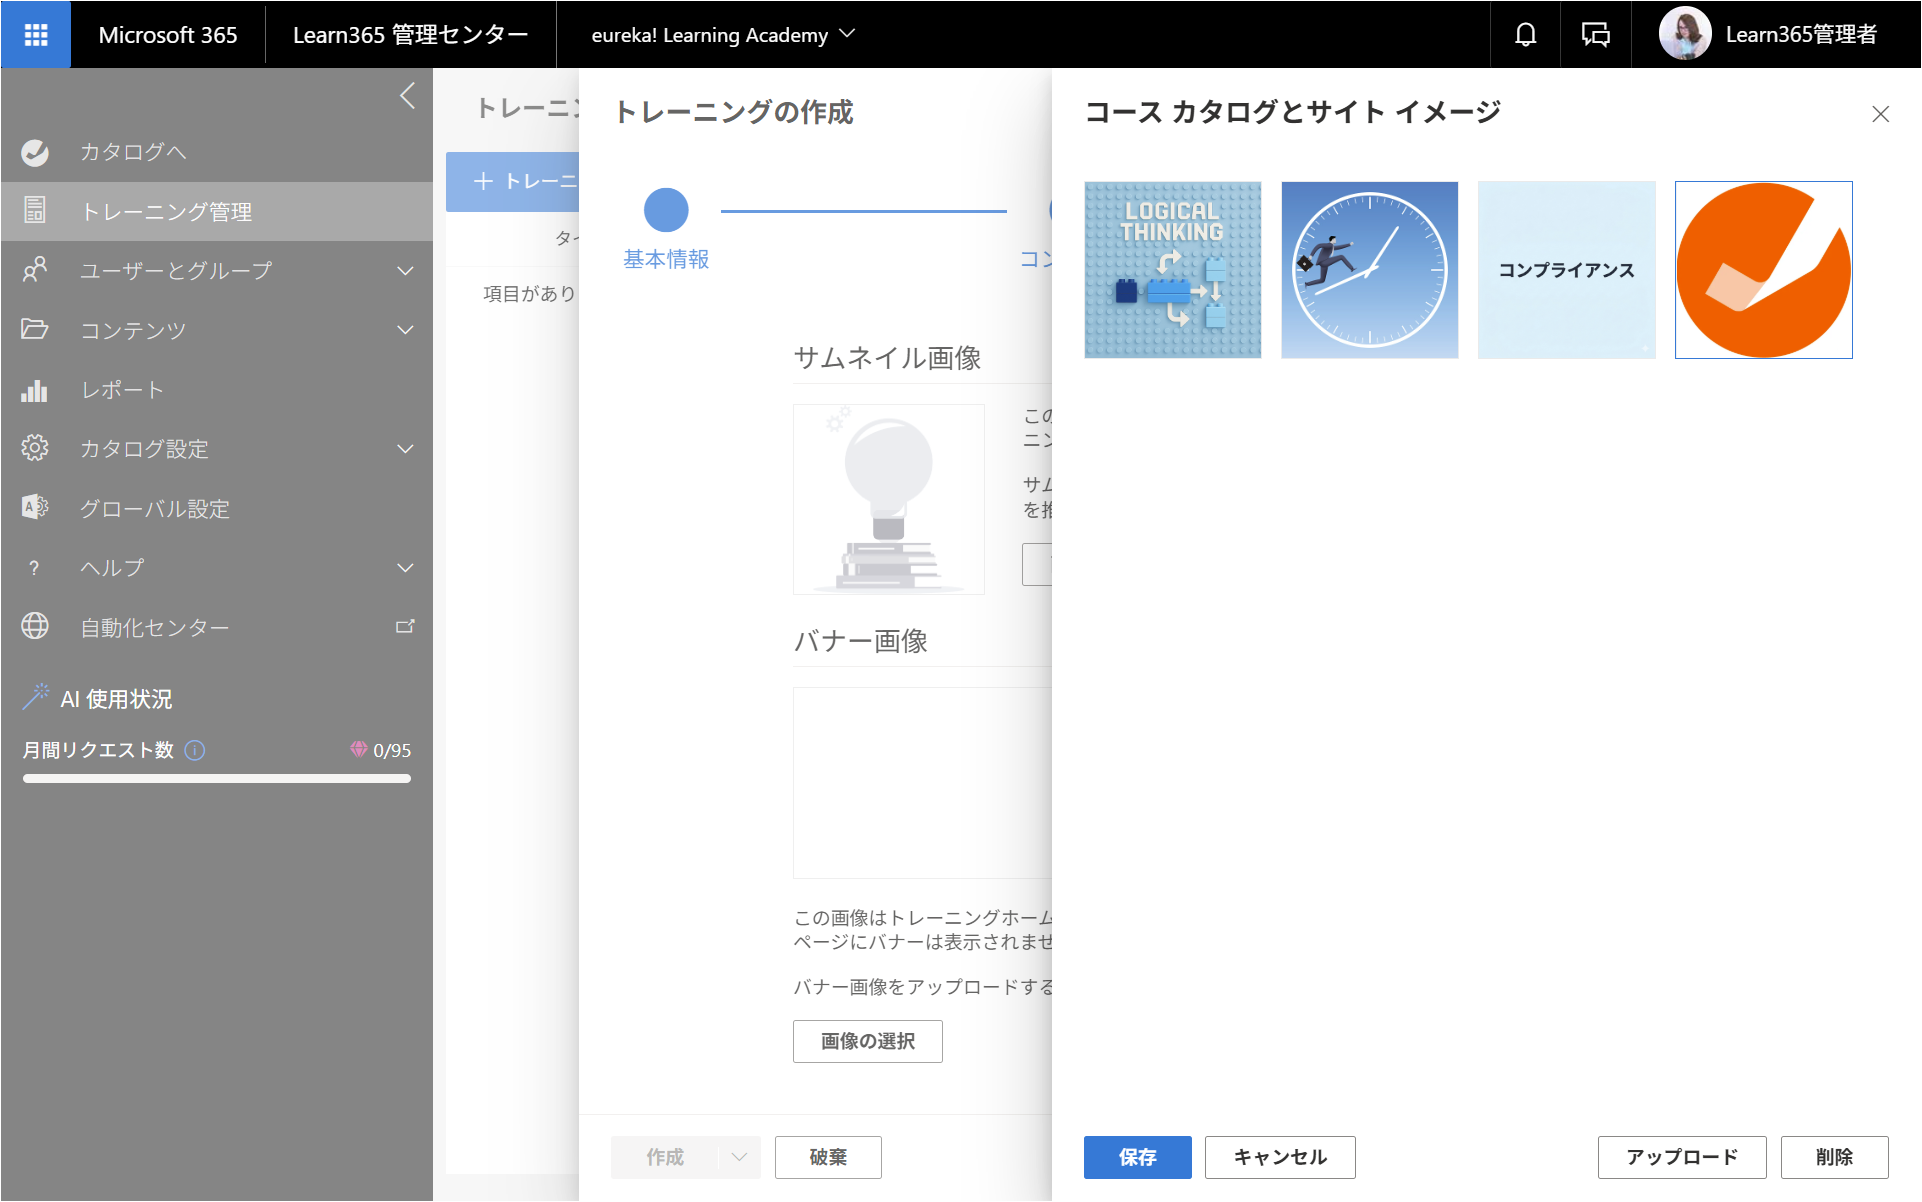
Task: Click the レポート bar chart icon
Action: tap(35, 390)
